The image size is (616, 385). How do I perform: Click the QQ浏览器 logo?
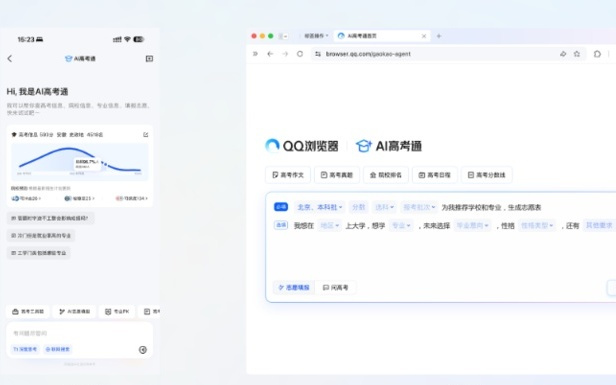[302, 146]
